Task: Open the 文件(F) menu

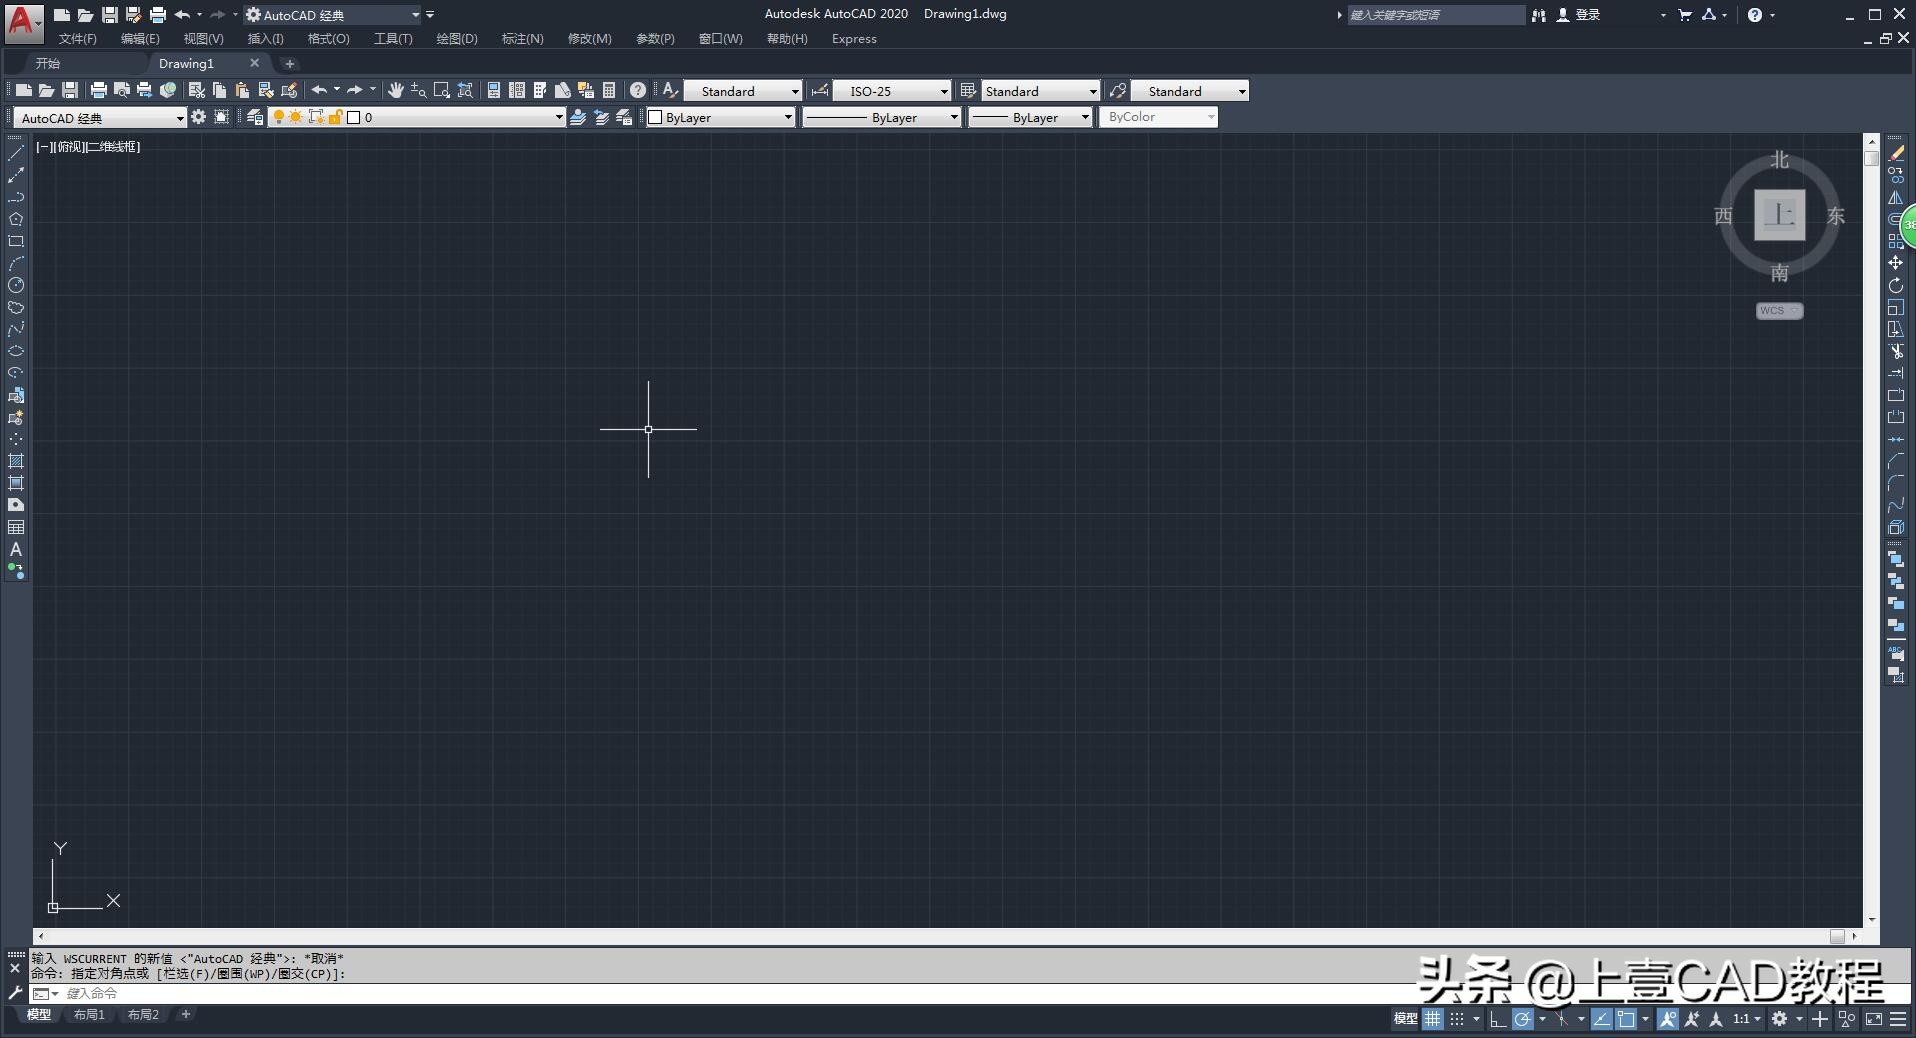Action: [77, 39]
